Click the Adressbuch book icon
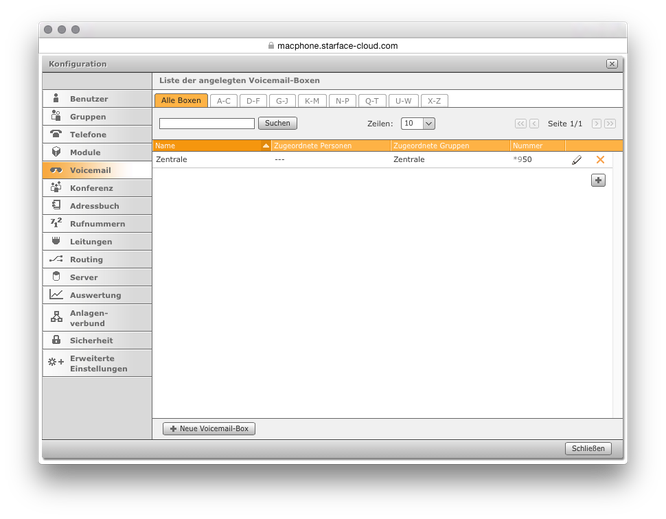The width and height of the screenshot is (666, 519). pos(56,205)
